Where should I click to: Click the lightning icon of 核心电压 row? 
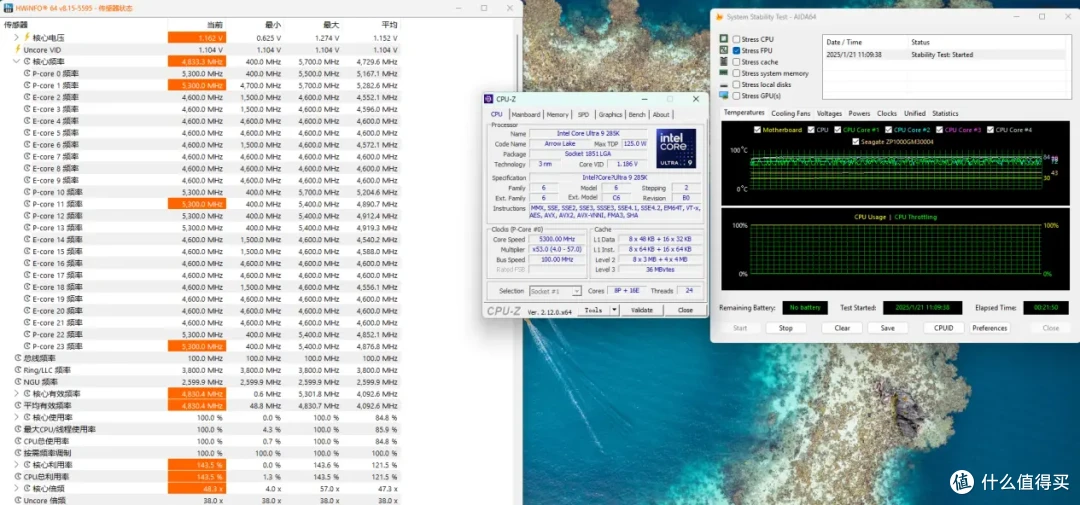point(27,38)
